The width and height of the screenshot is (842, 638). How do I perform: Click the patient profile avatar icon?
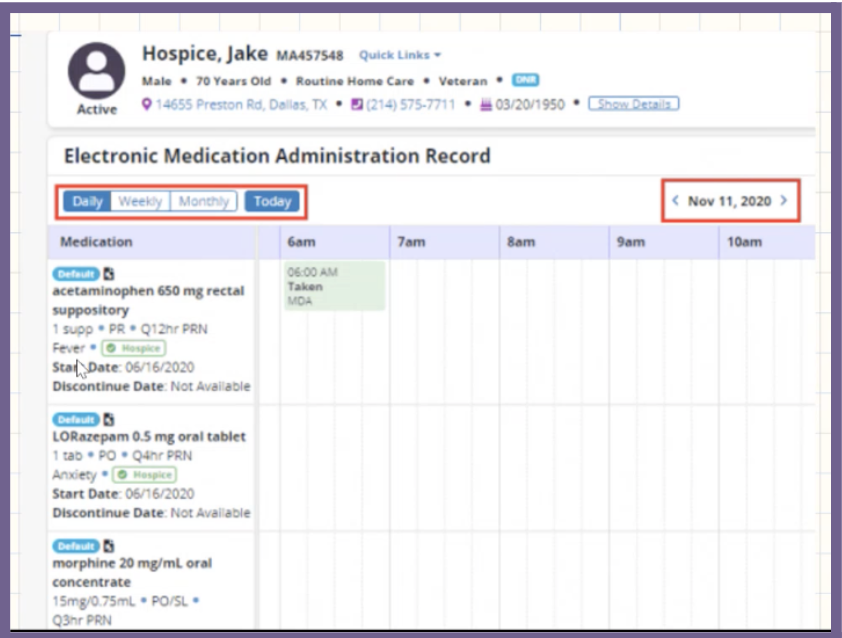(x=96, y=70)
